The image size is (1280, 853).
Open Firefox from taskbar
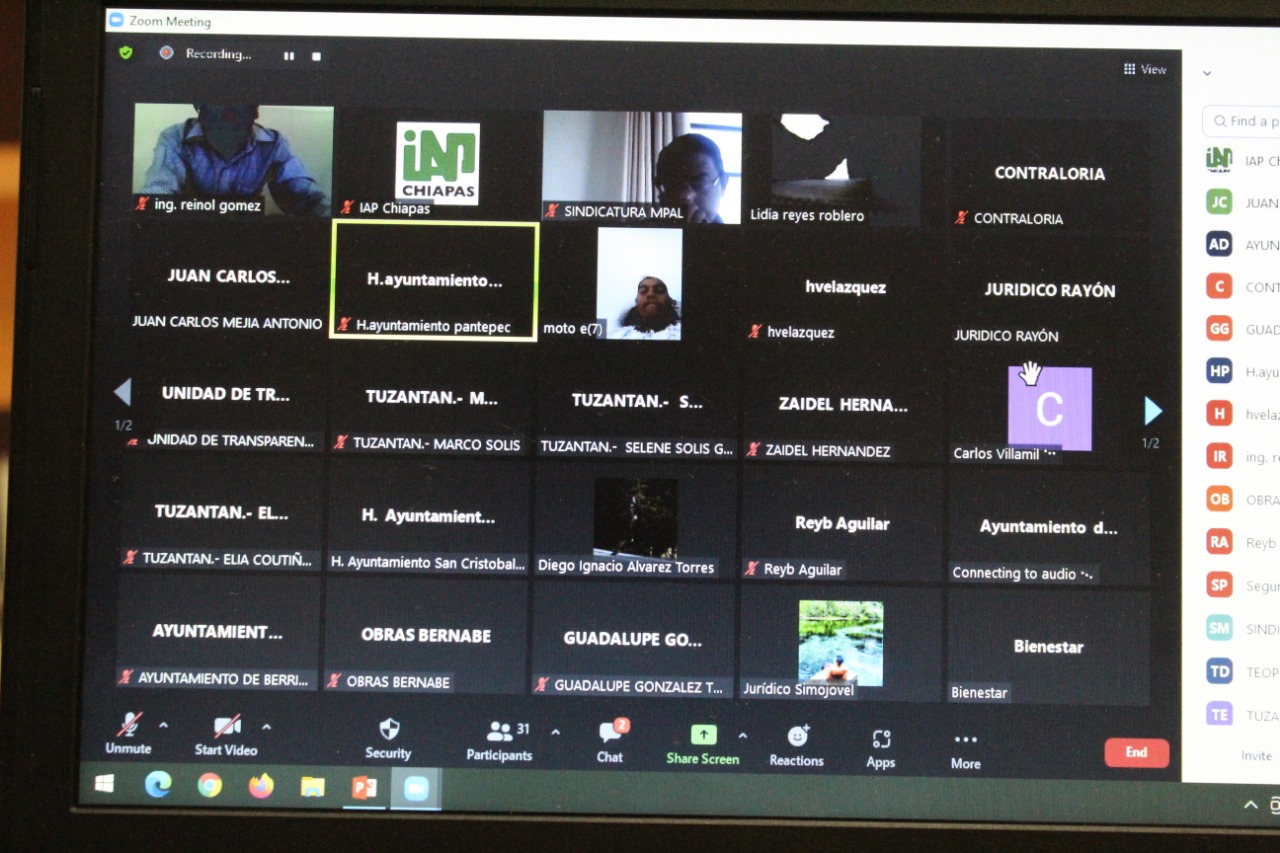tap(261, 786)
